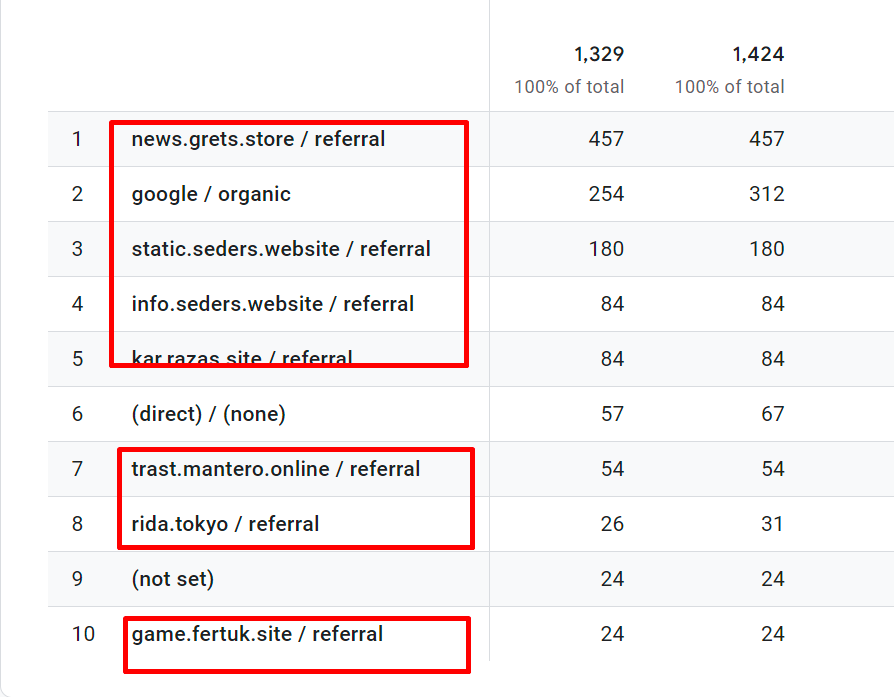Click the 312 value for google / organic
This screenshot has height=697, width=894.
(x=766, y=194)
